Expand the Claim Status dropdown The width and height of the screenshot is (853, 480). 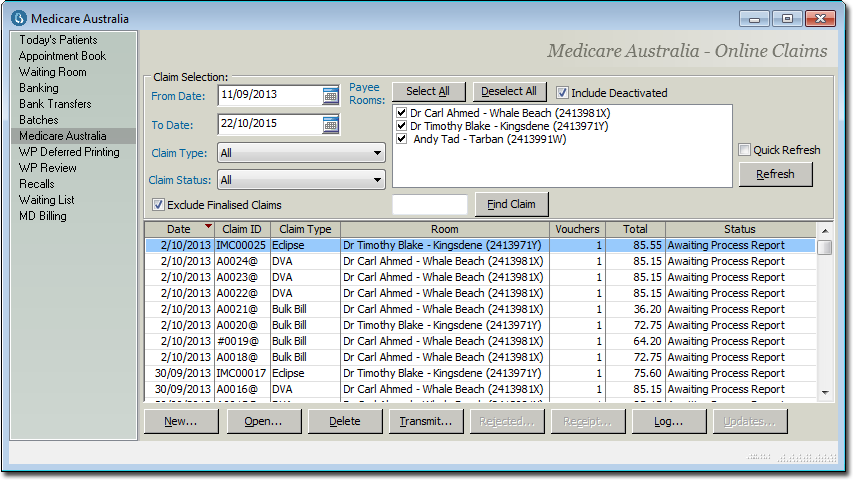tap(377, 181)
